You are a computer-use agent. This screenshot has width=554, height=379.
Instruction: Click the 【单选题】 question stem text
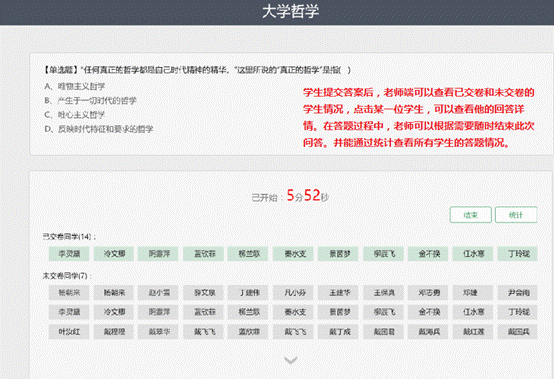[197, 70]
